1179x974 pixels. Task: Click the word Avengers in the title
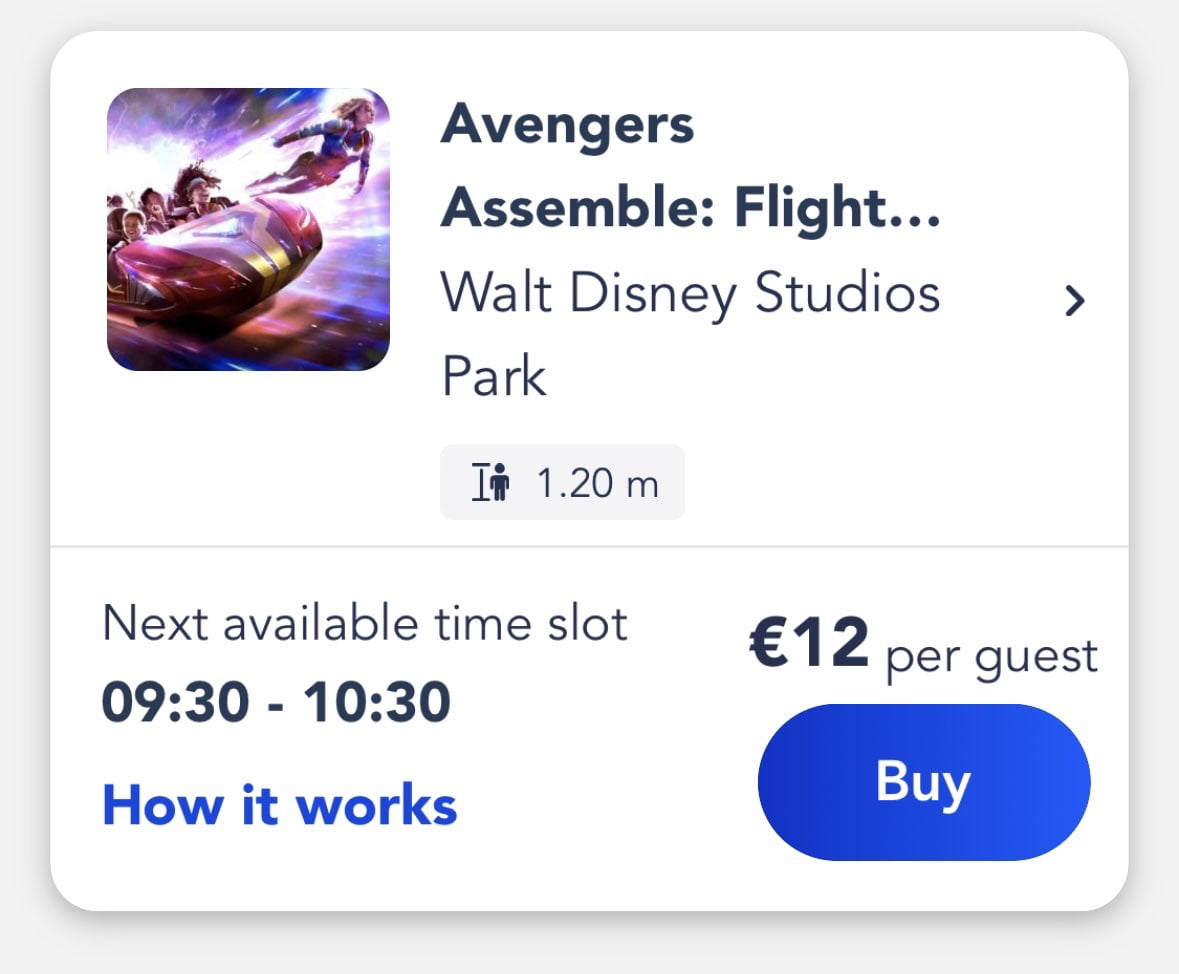tap(567, 124)
